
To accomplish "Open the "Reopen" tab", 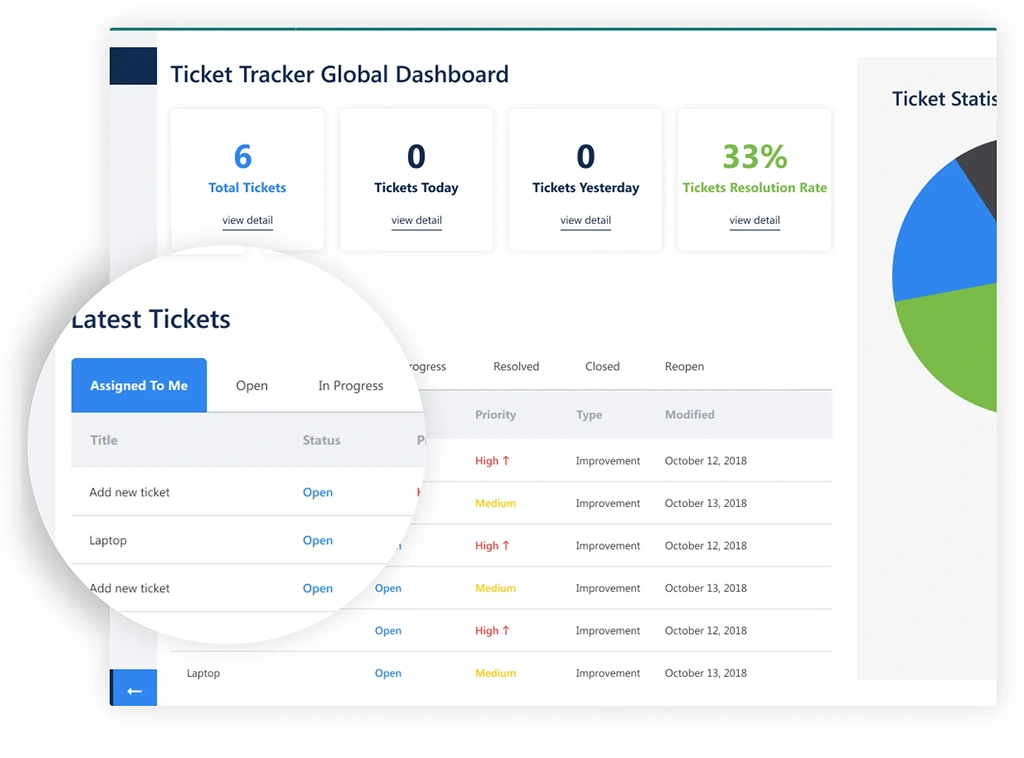I will [x=684, y=366].
